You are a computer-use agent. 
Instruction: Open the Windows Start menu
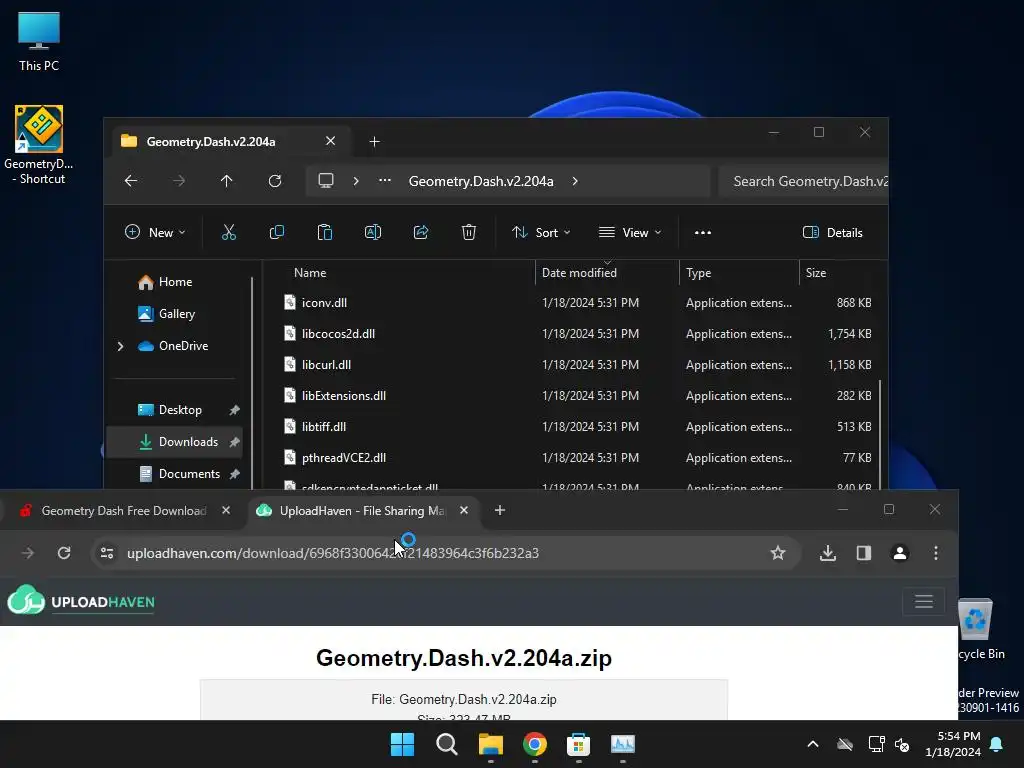402,744
